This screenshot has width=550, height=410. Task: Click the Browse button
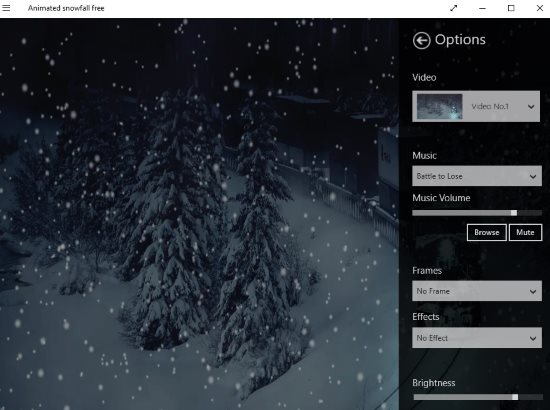(x=487, y=232)
